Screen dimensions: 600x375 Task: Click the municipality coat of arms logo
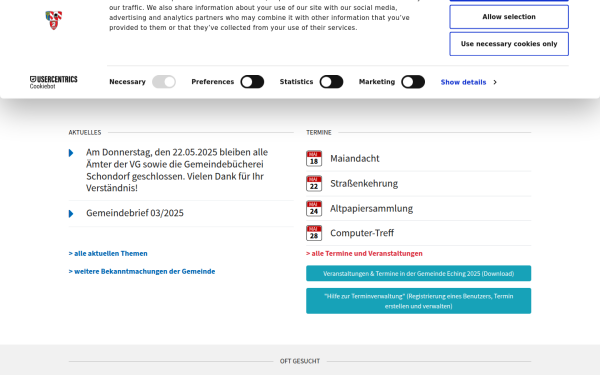point(54,20)
